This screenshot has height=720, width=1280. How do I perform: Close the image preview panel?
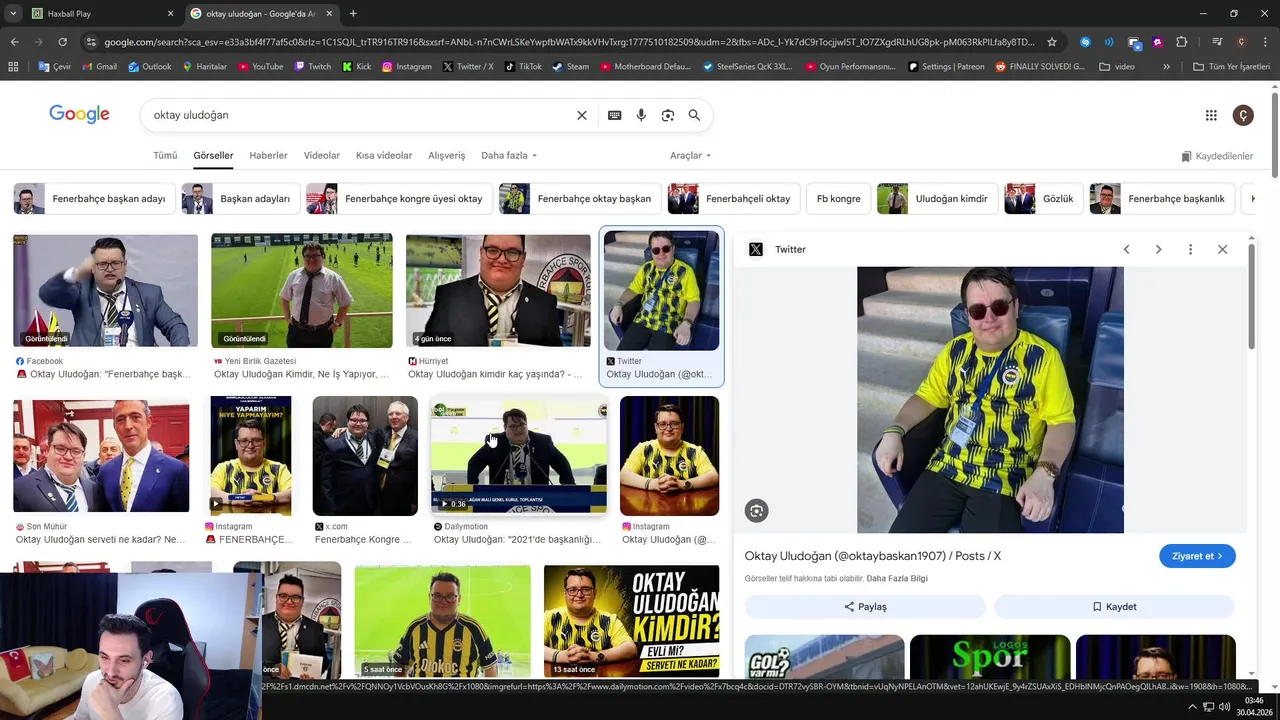pos(1222,249)
